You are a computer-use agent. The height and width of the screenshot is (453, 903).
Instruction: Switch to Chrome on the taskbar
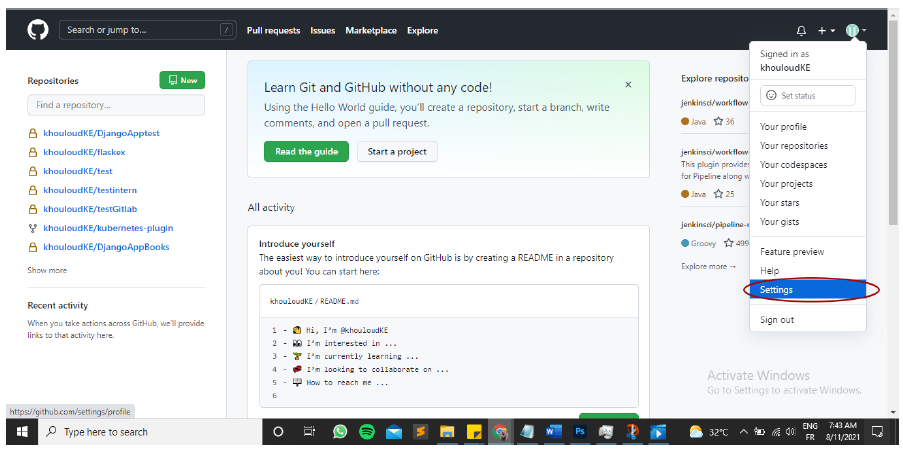[x=500, y=432]
